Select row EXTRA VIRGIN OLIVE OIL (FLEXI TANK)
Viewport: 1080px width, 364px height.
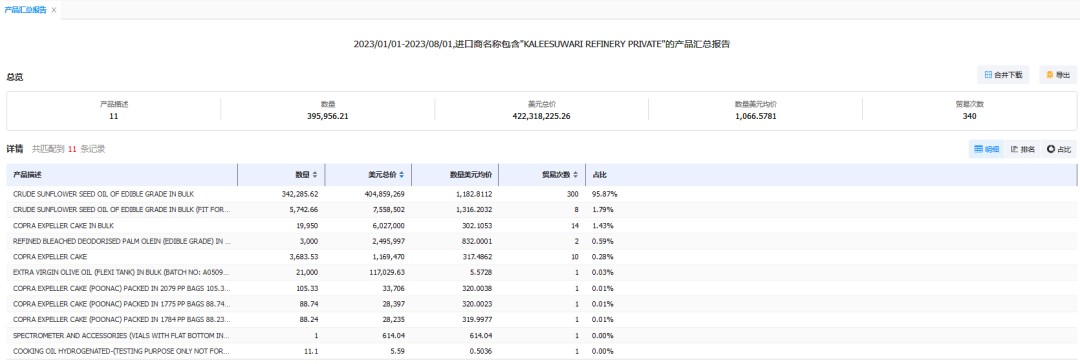[542, 273]
